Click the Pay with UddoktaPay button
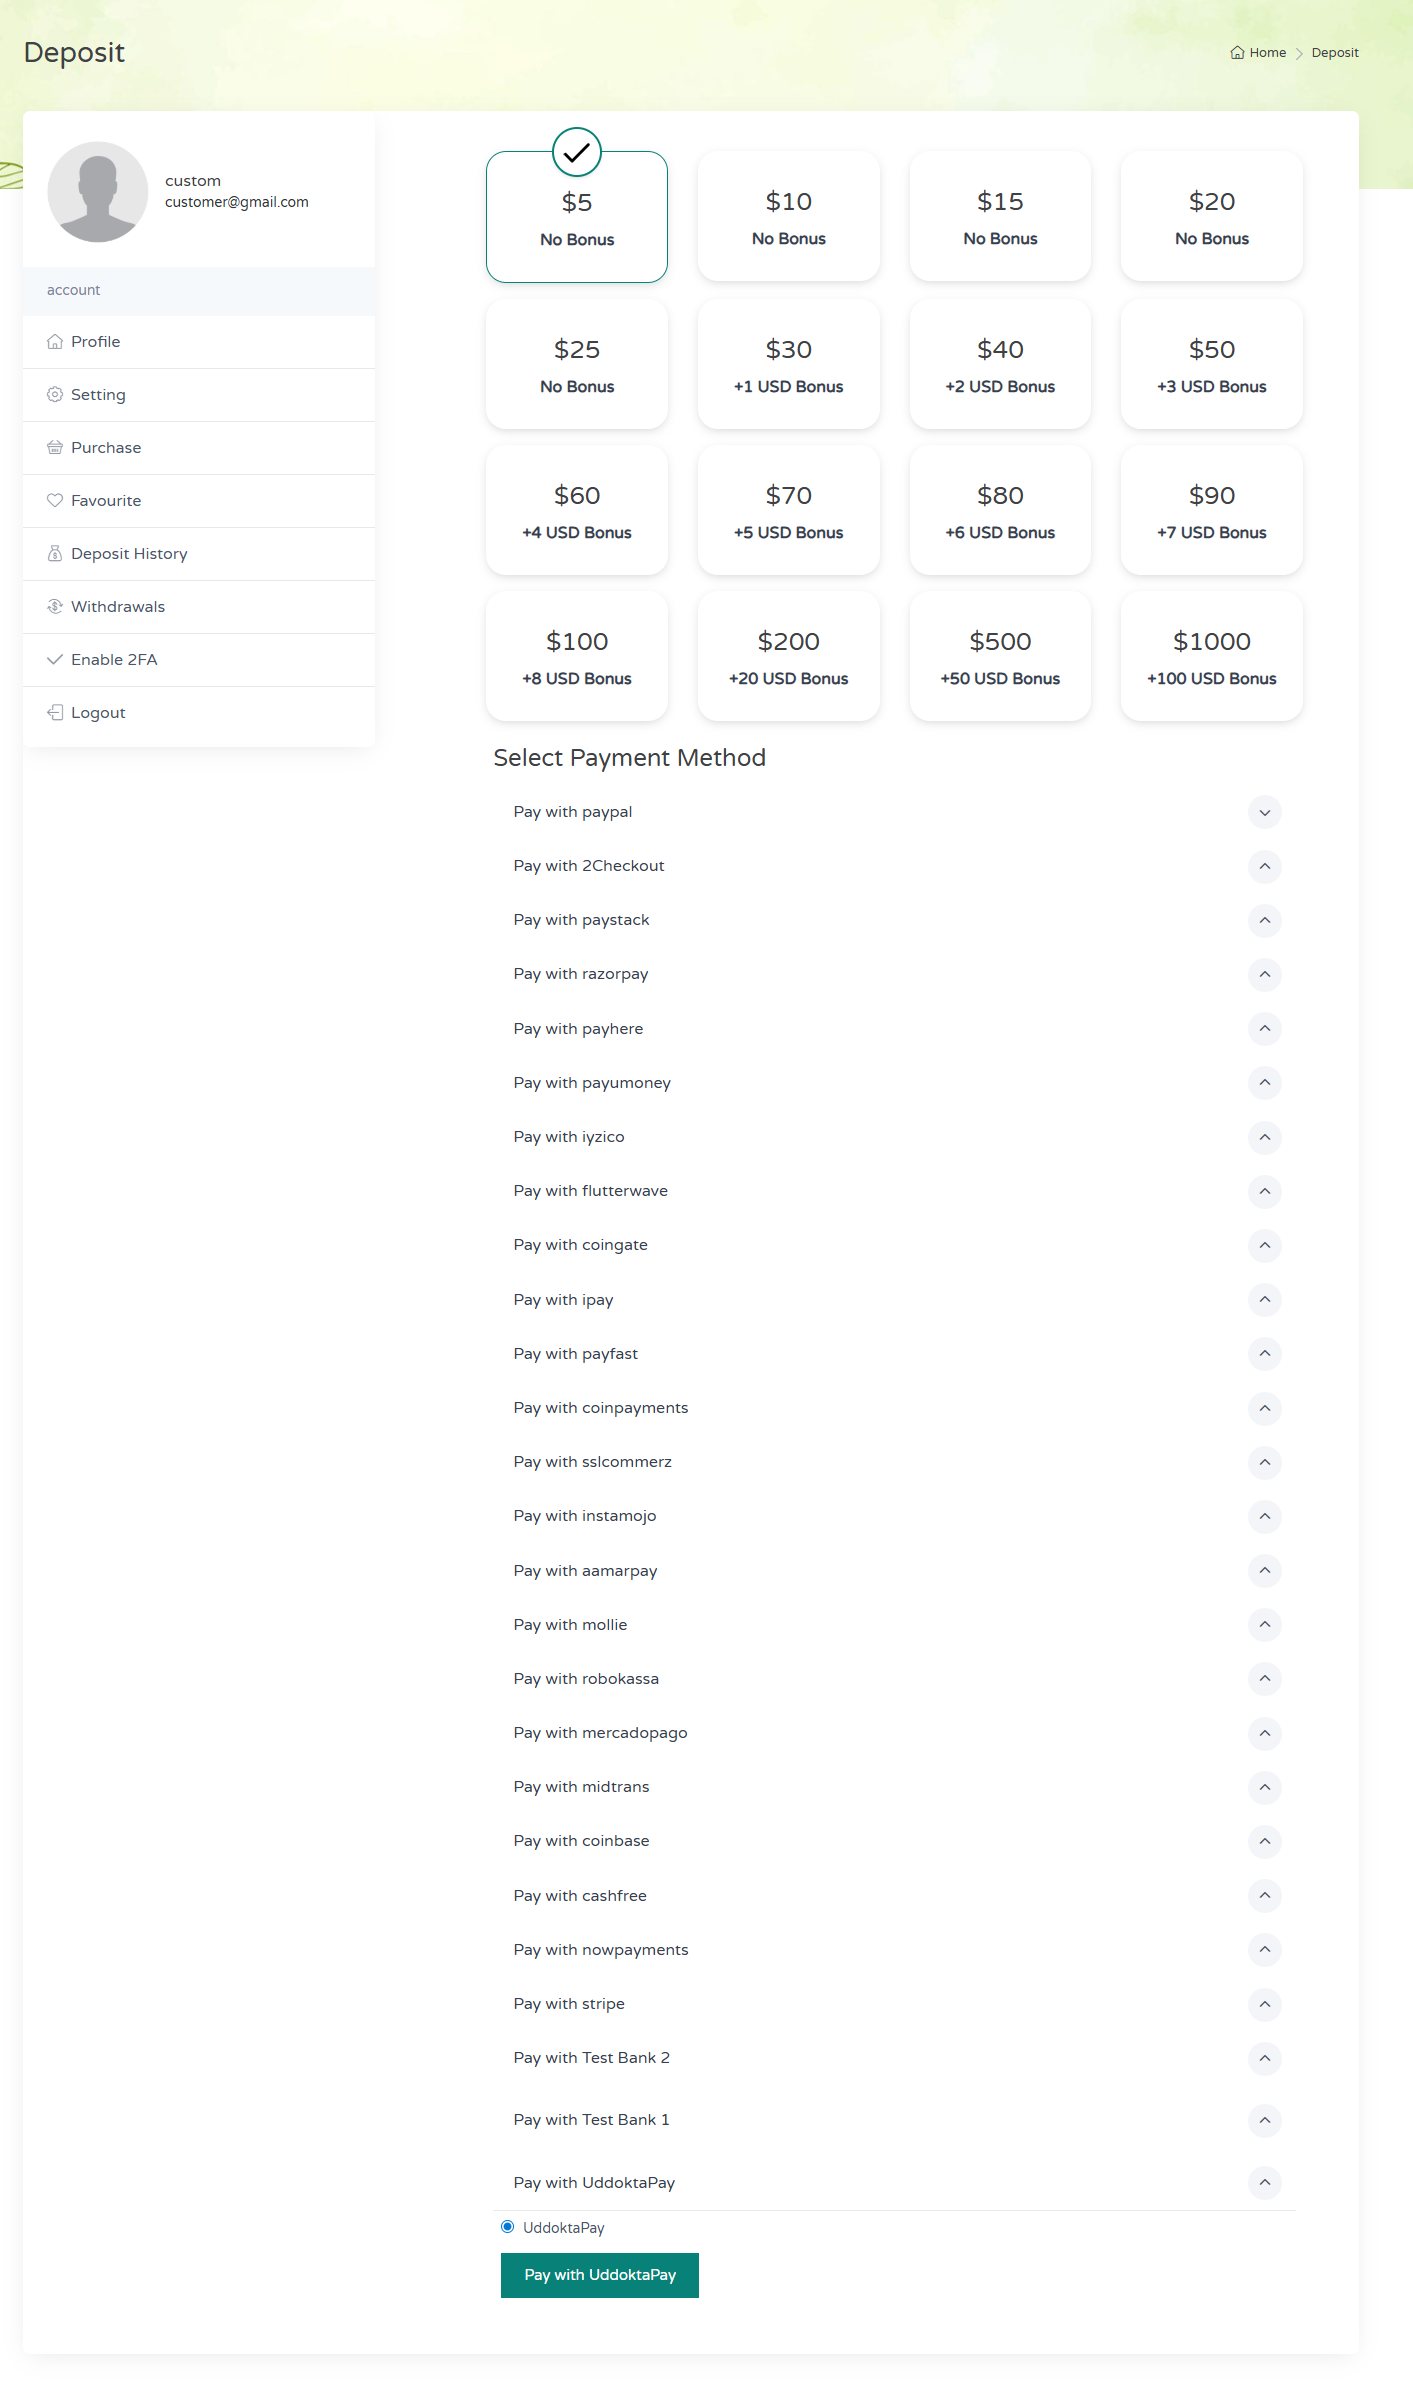This screenshot has height=2402, width=1413. tap(599, 2275)
